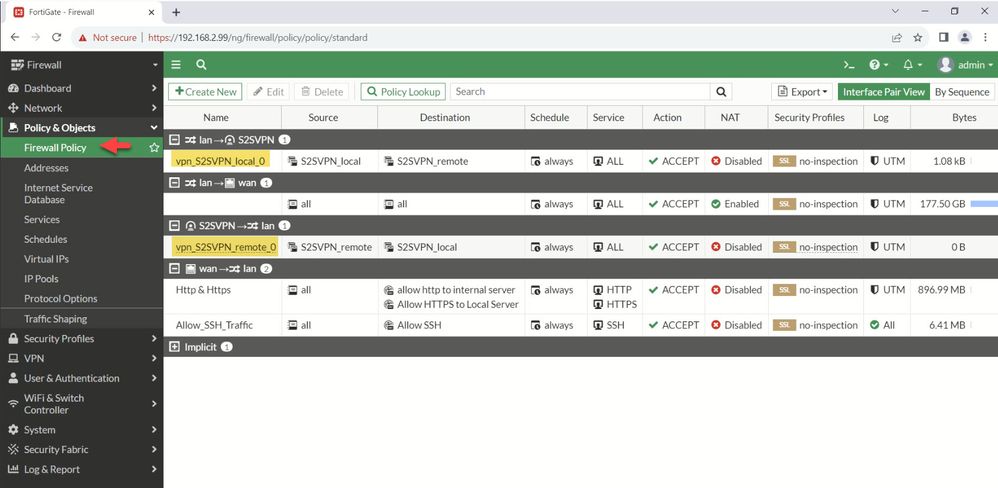Click the browser back arrow

point(15,38)
